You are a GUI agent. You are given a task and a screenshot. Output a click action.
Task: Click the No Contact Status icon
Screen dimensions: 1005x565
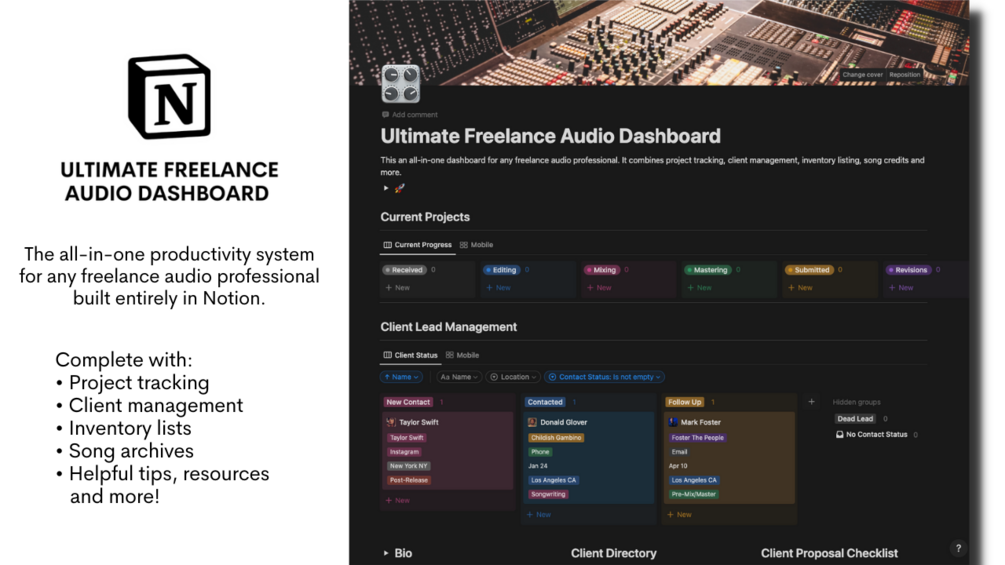point(840,434)
